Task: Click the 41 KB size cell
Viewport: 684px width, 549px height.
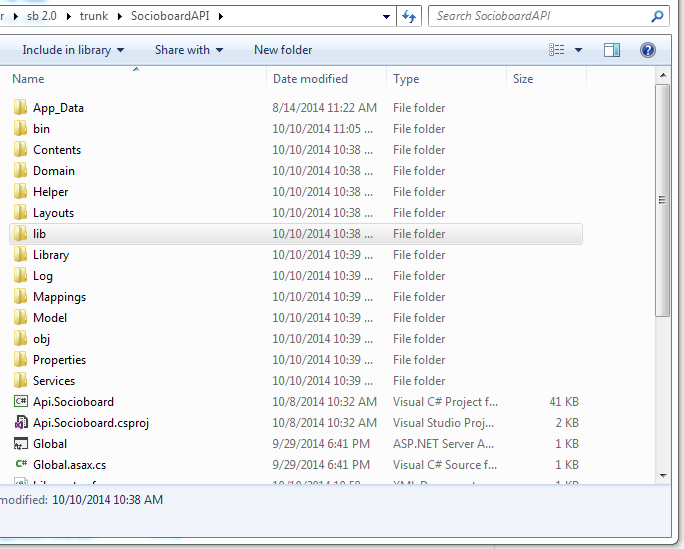Action: point(564,402)
